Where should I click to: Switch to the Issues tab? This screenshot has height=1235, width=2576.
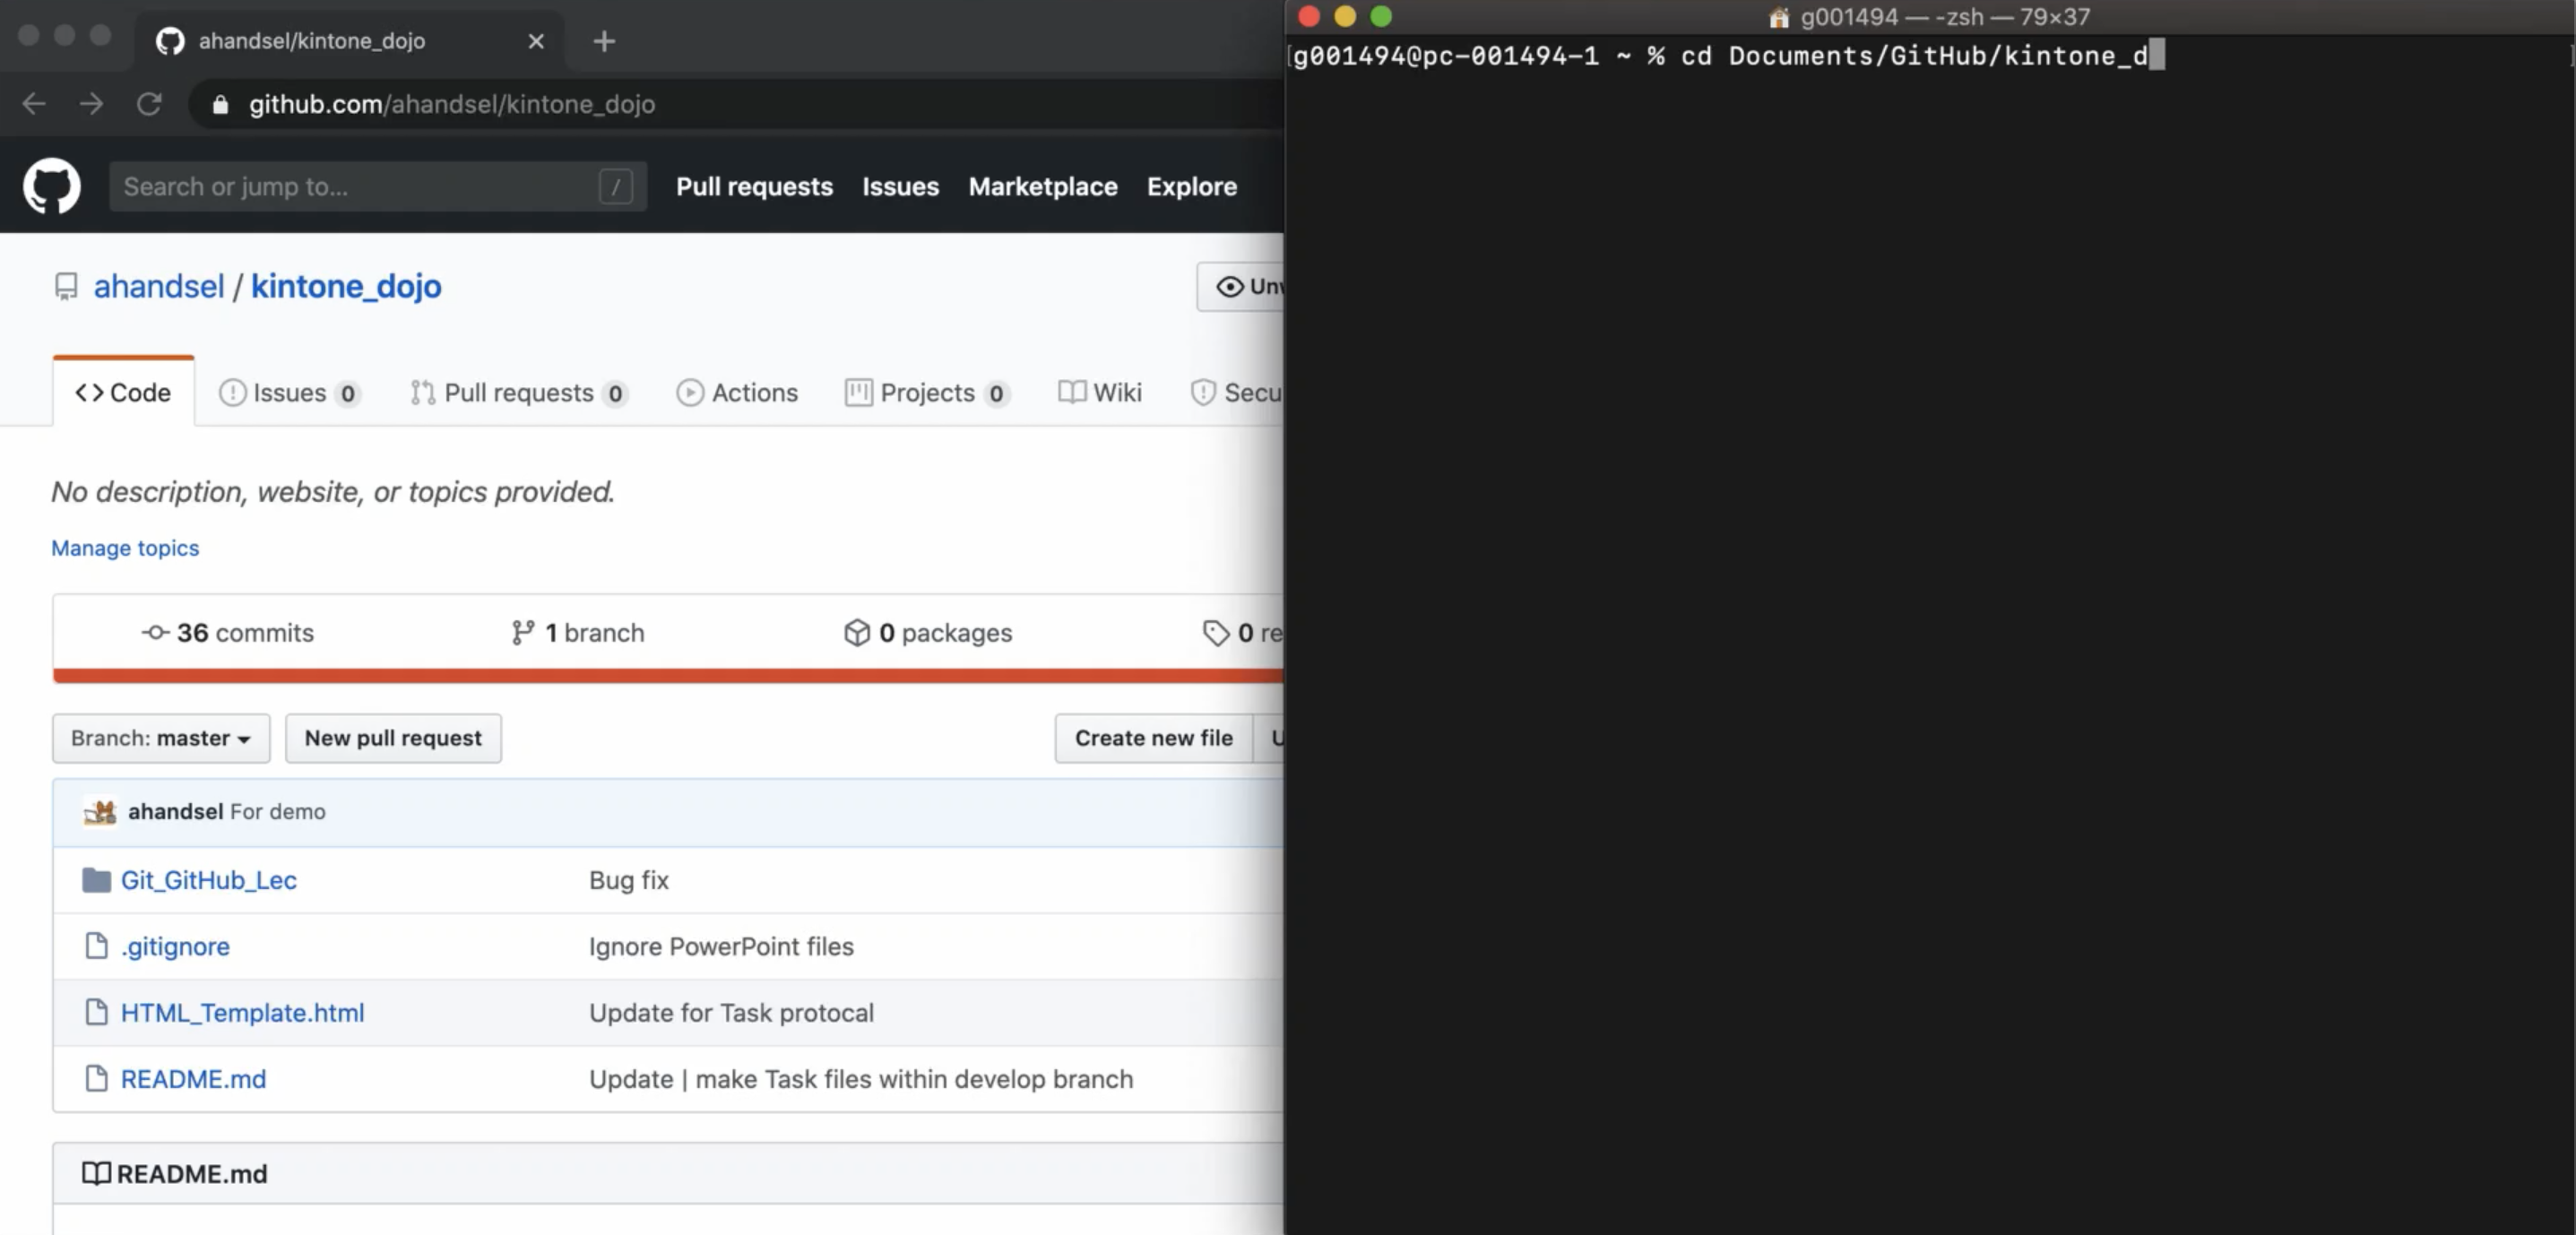(x=290, y=392)
